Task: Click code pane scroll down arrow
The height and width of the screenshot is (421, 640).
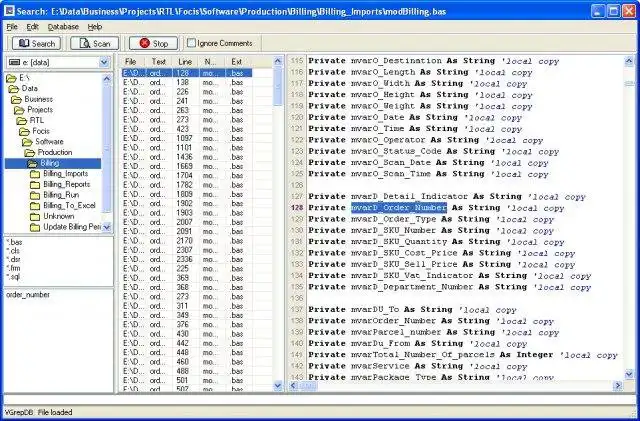Action: click(629, 374)
